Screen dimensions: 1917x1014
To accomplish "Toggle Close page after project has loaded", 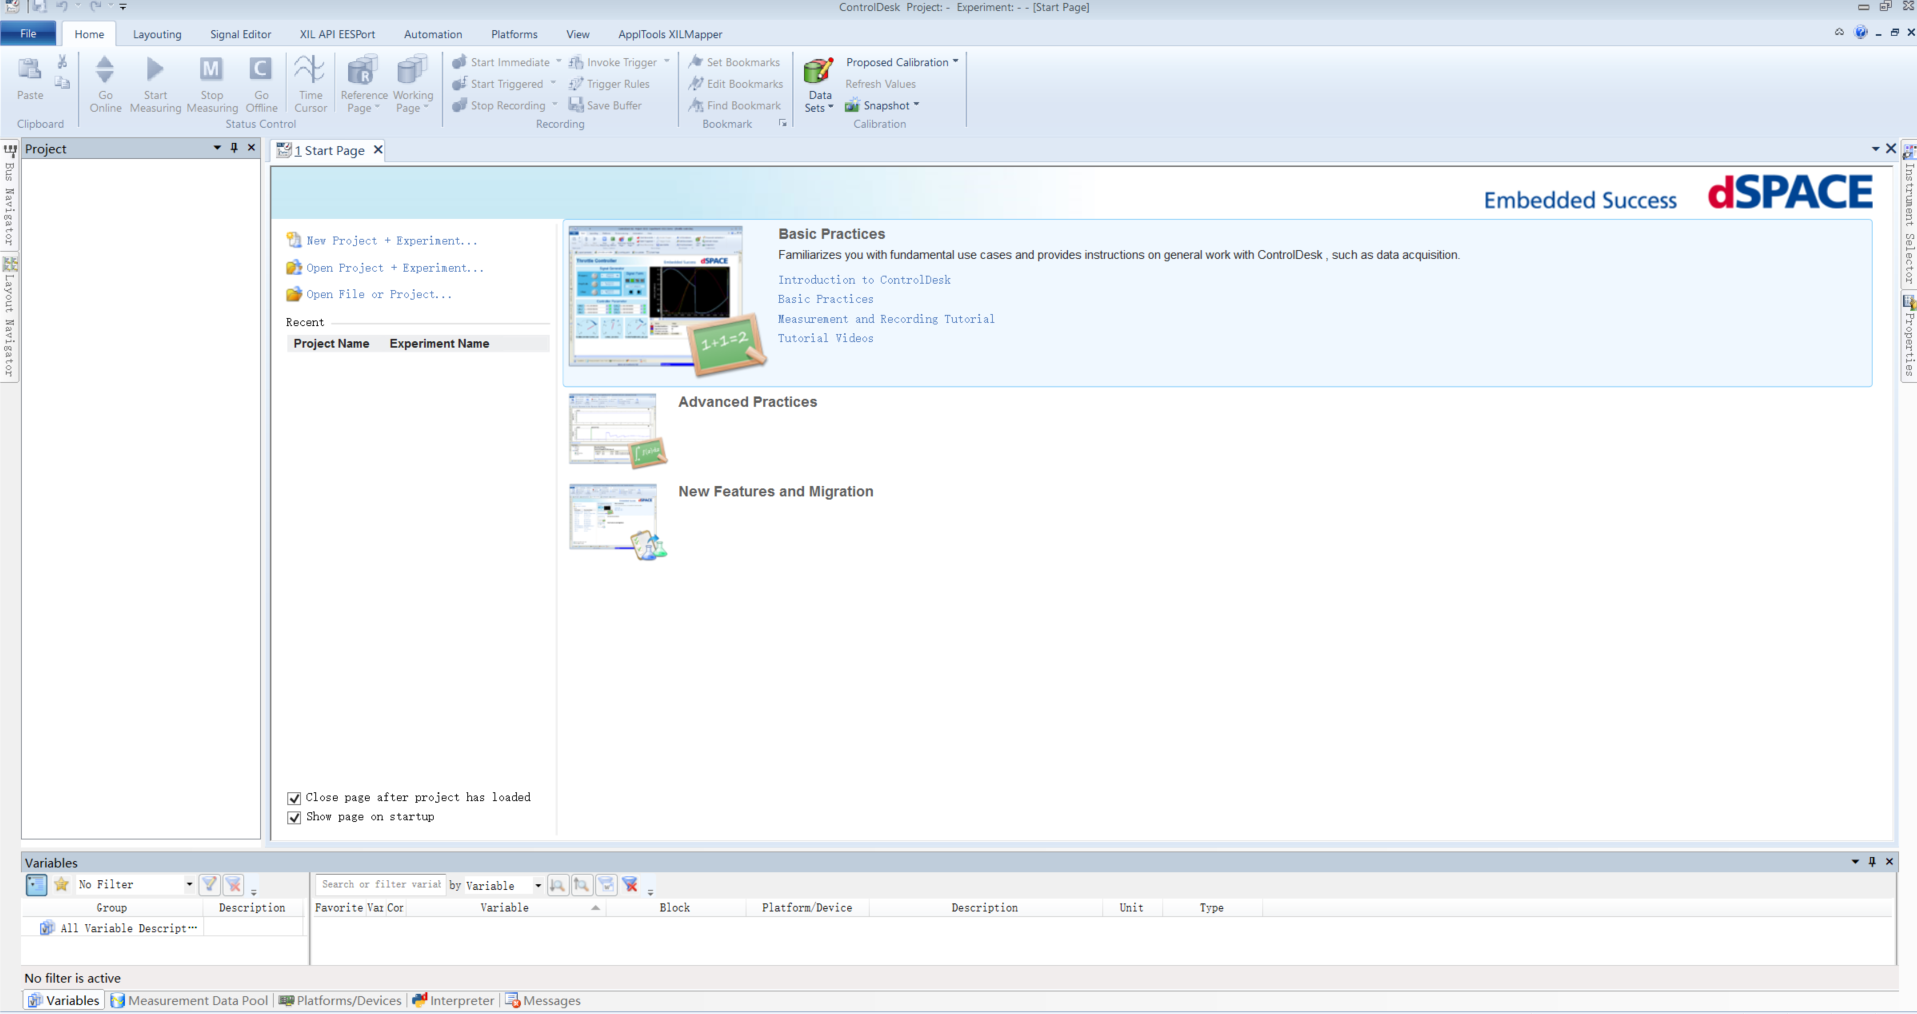I will click(x=294, y=798).
